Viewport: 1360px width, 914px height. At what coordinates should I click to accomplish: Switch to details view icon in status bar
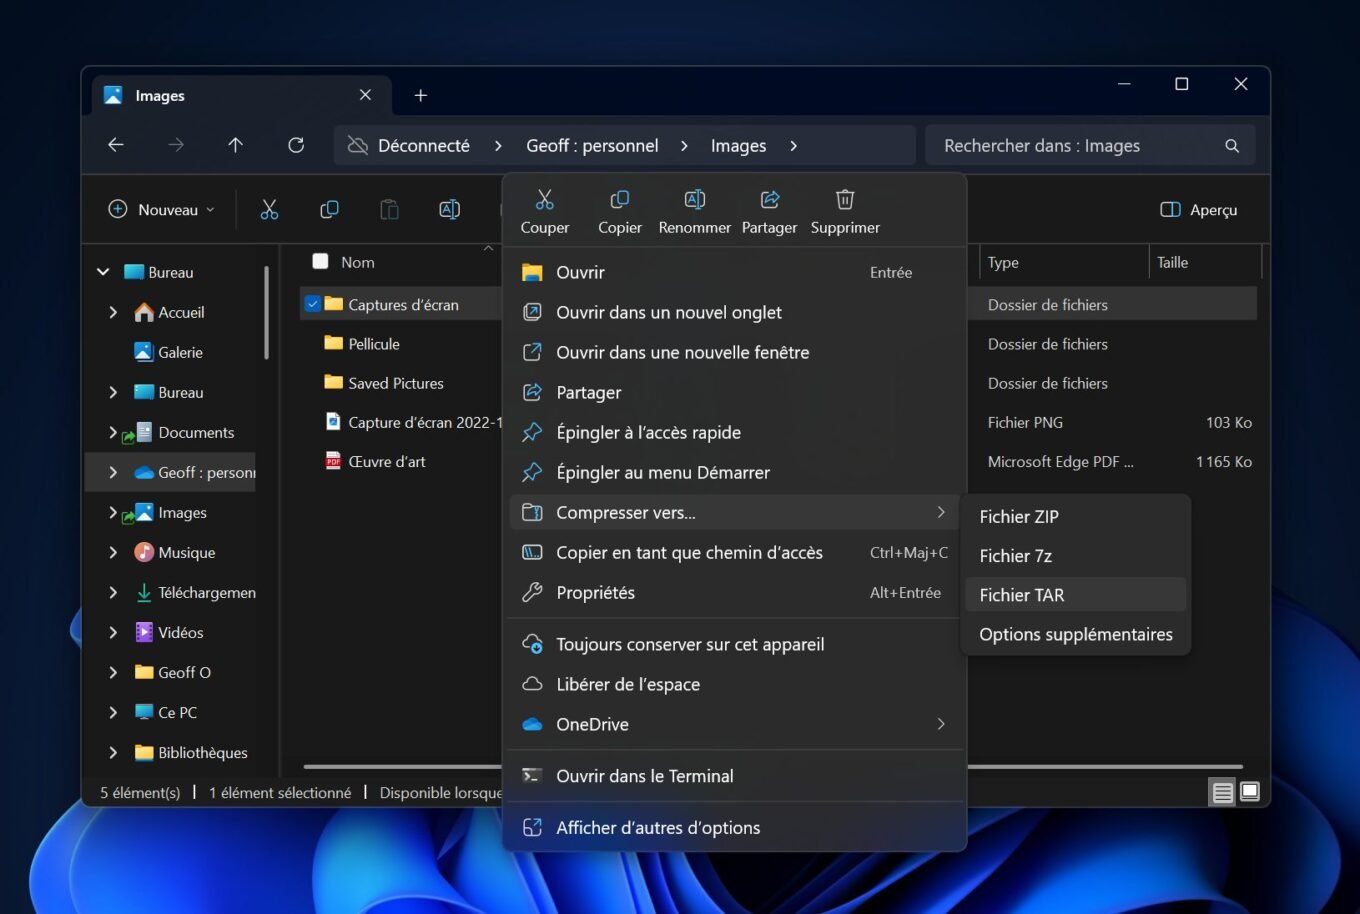1222,793
